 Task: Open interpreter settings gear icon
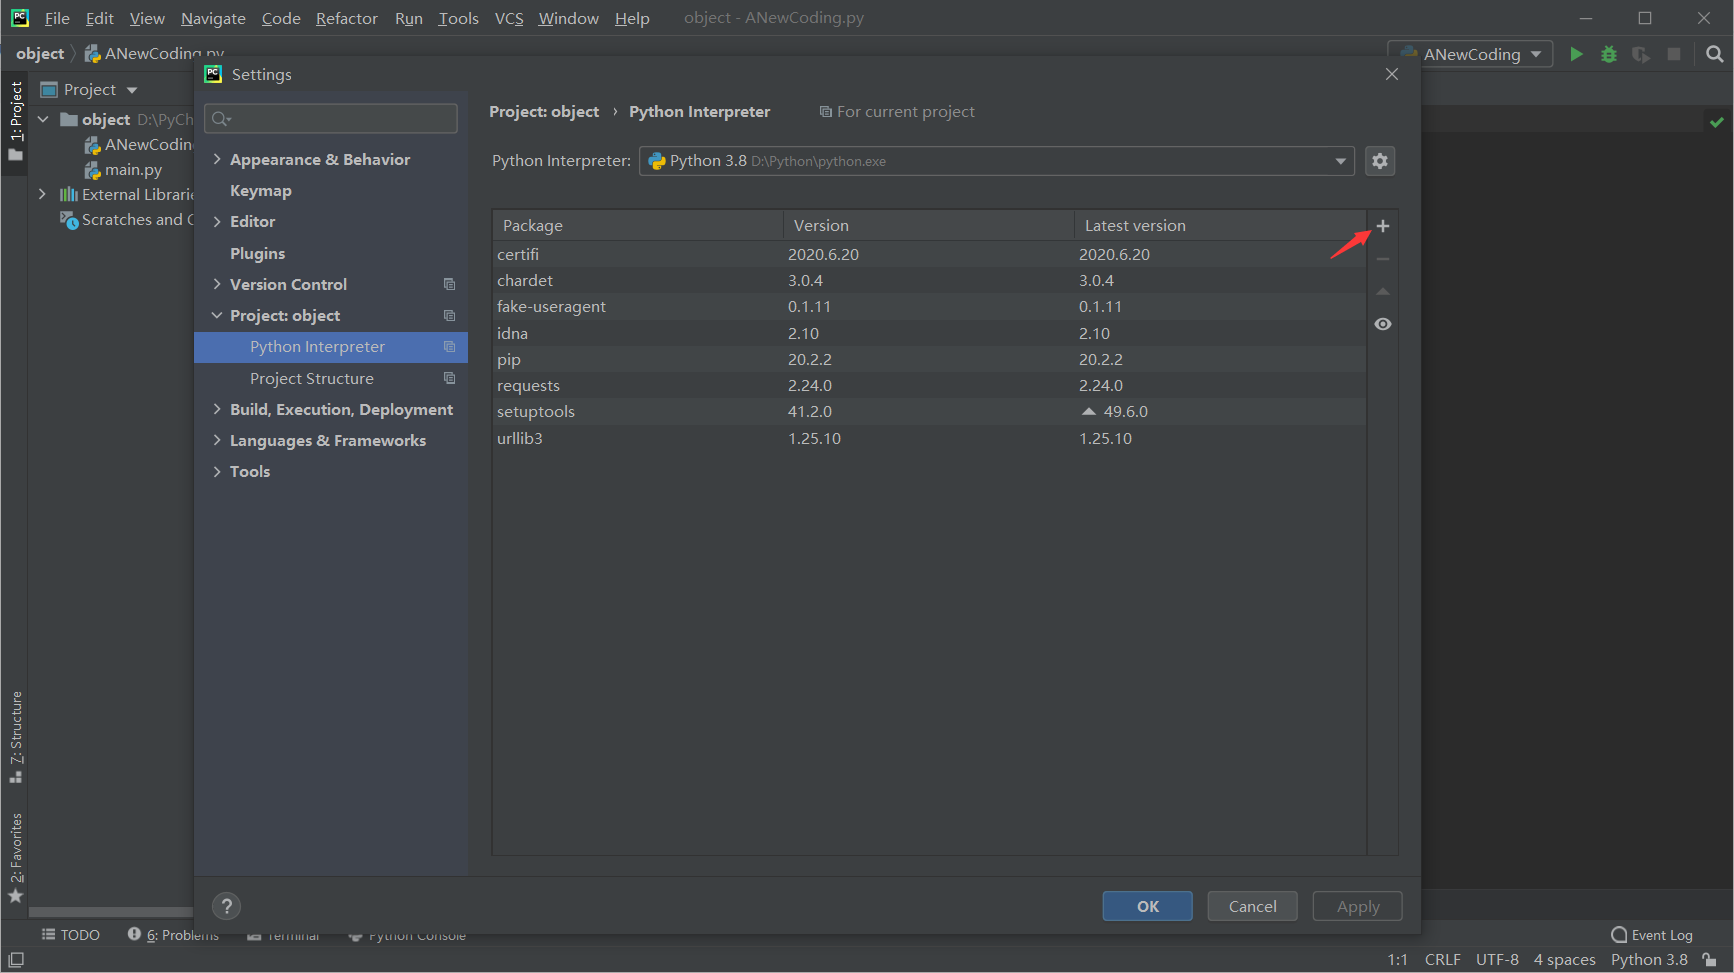tap(1380, 161)
